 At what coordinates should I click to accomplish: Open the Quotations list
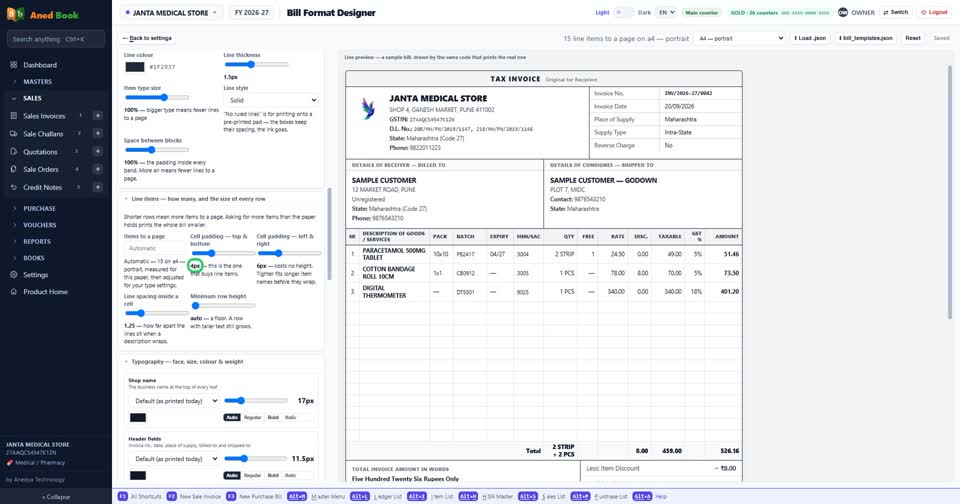pyautogui.click(x=40, y=151)
